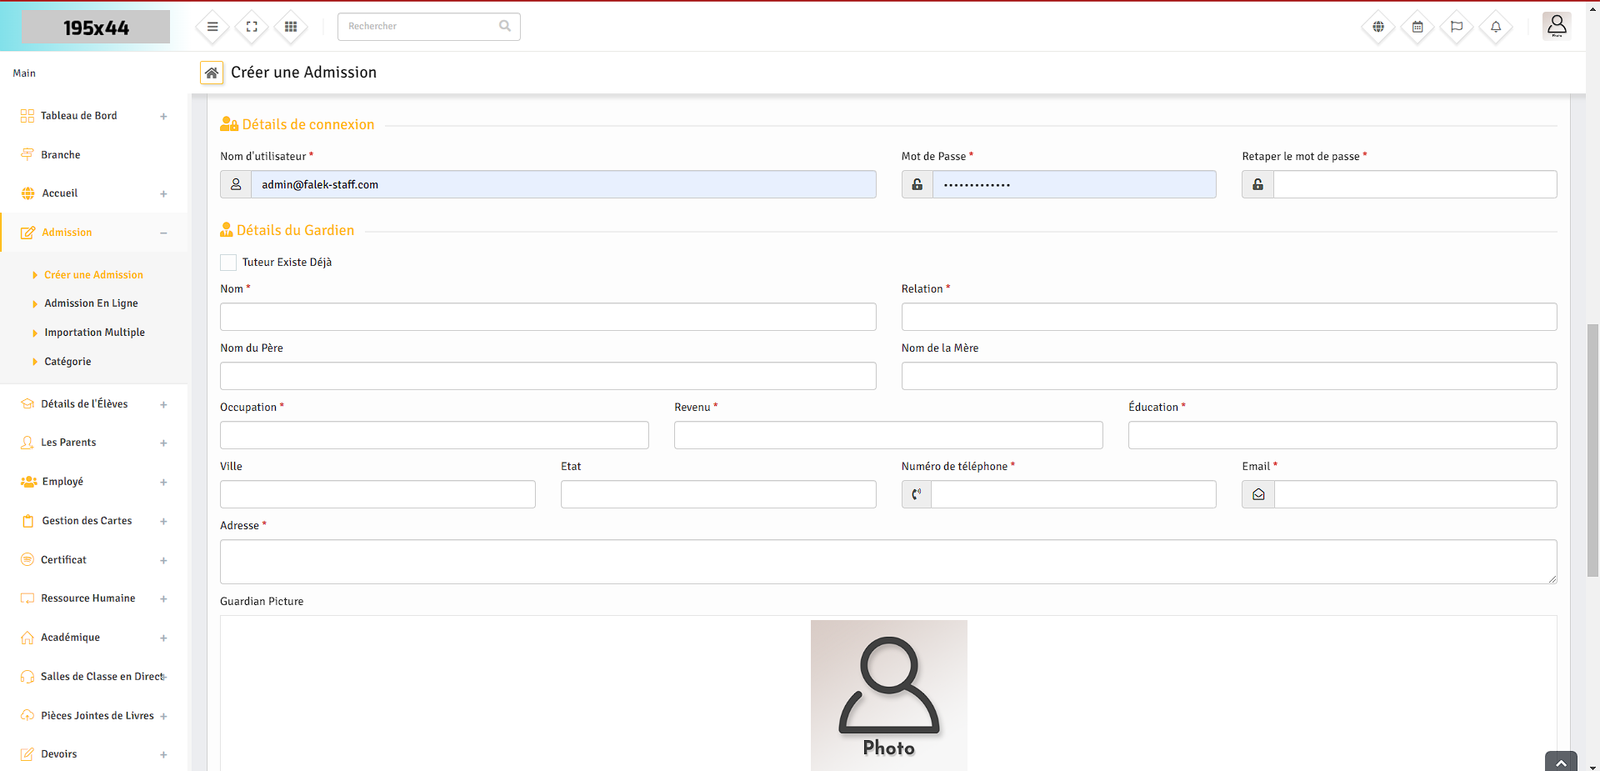Screen dimensions: 1600x771
Task: Collapse the Admission sidebar section
Action: pyautogui.click(x=163, y=233)
